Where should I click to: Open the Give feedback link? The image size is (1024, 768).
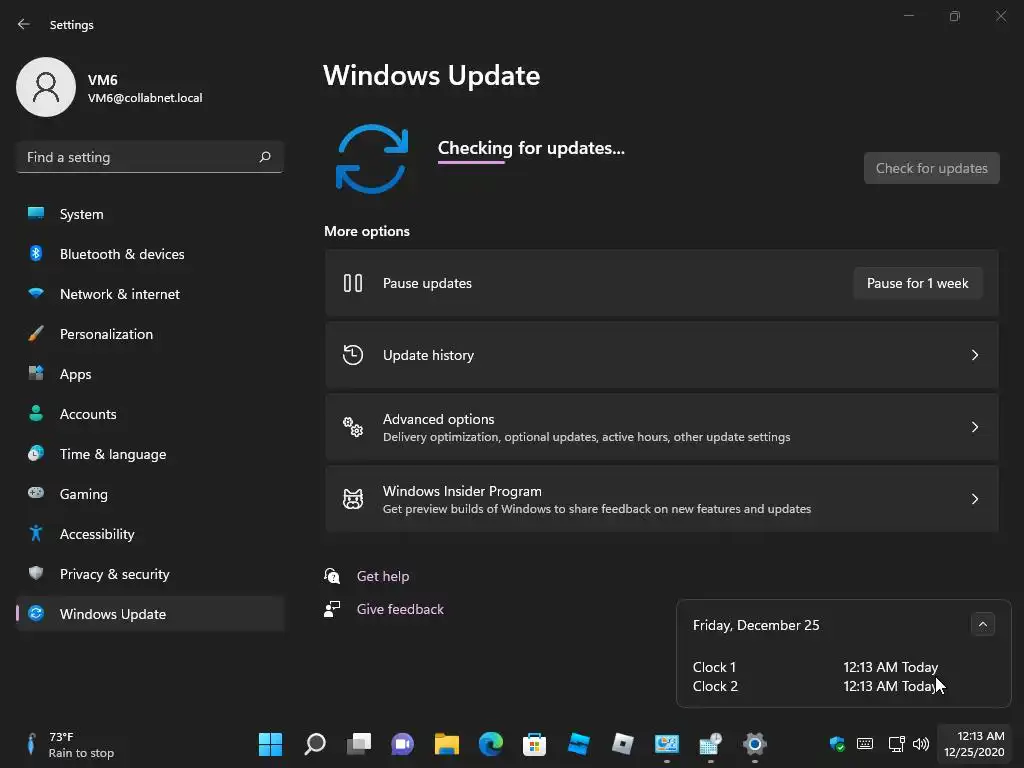400,609
